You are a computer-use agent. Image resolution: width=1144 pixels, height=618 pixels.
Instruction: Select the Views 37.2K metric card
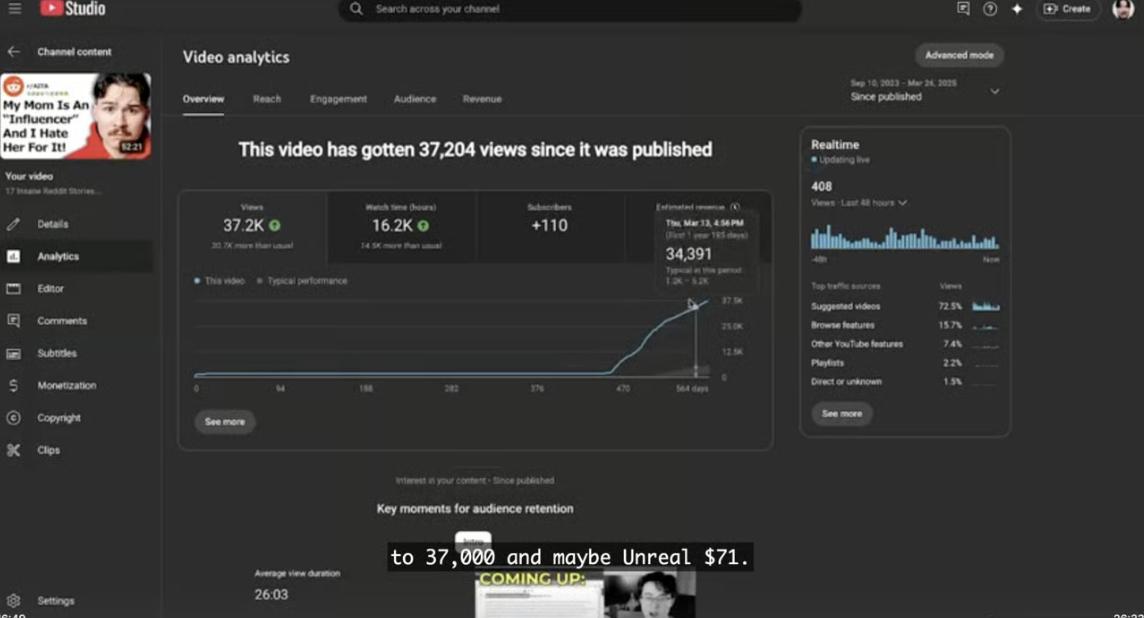252,227
